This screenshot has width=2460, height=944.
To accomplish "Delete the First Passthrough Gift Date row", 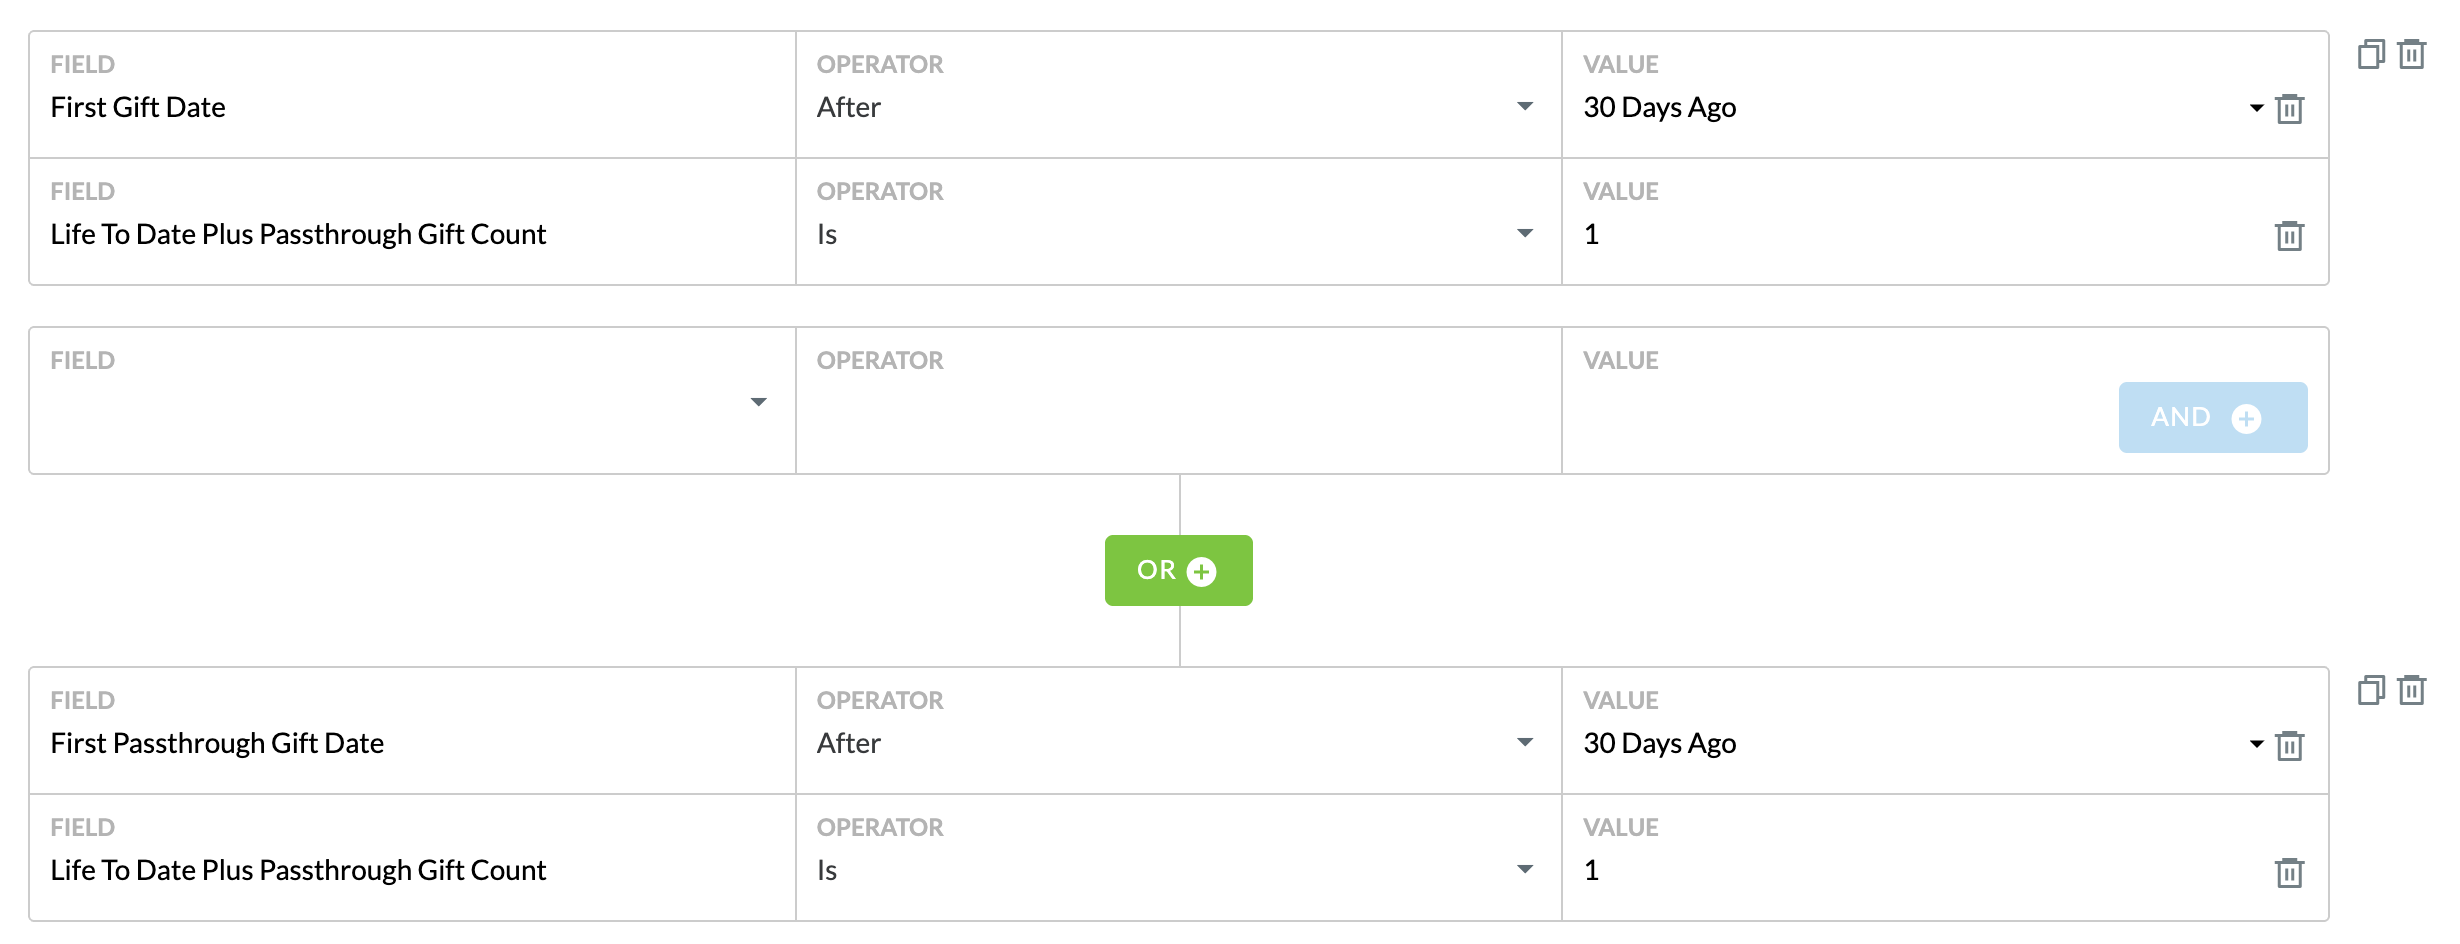I will coord(2289,745).
